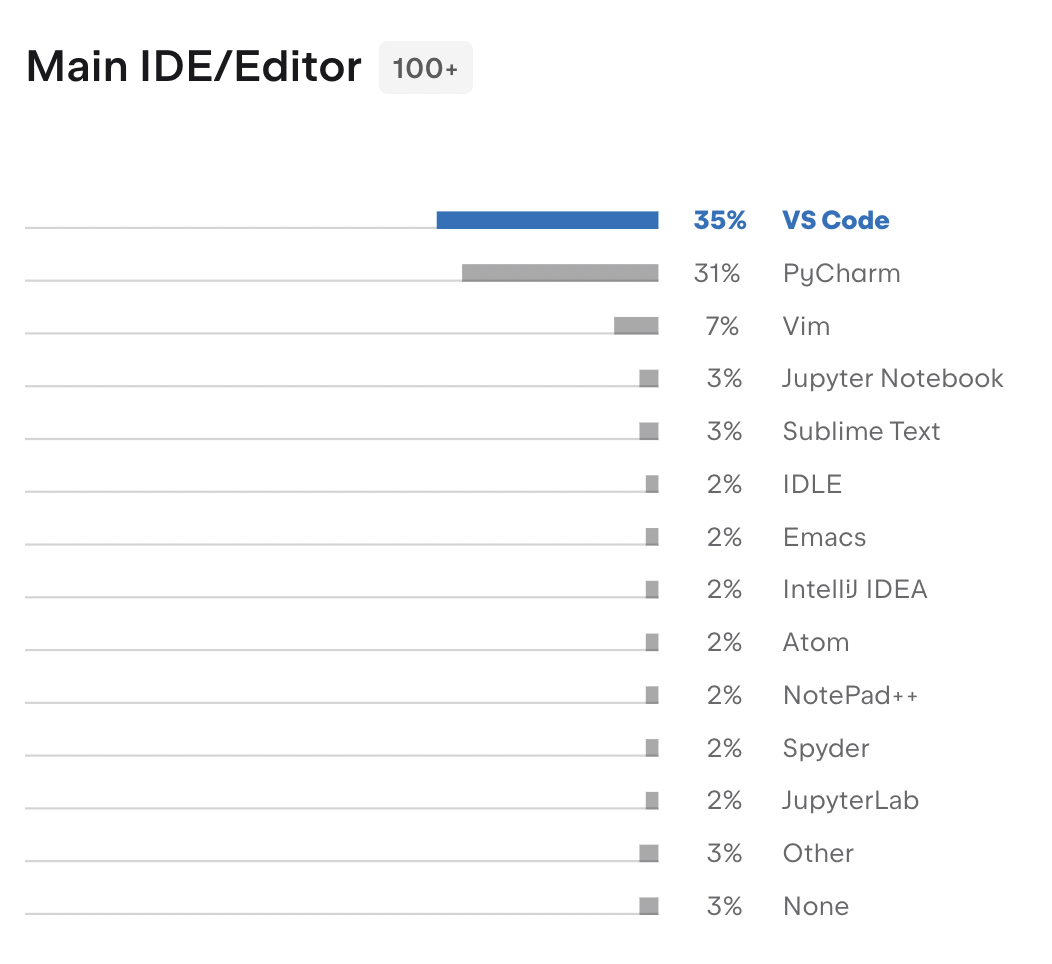1052x964 pixels.
Task: Click the Vim bar in chart
Action: click(x=636, y=325)
